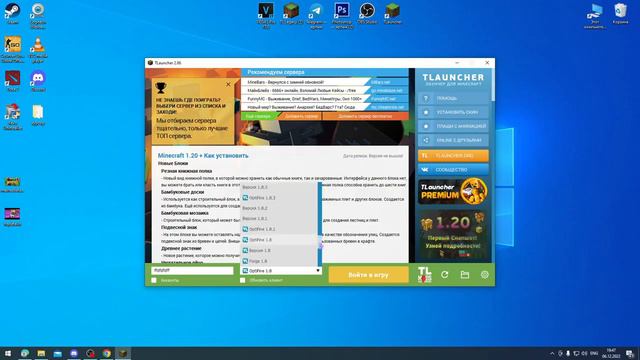Image resolution: width=640 pixels, height=360 pixels.
Task: Open MineBars server row
Action: (x=324, y=82)
